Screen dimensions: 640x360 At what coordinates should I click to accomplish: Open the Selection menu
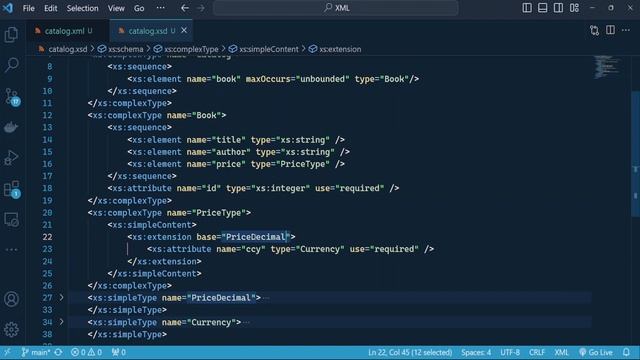pos(82,8)
